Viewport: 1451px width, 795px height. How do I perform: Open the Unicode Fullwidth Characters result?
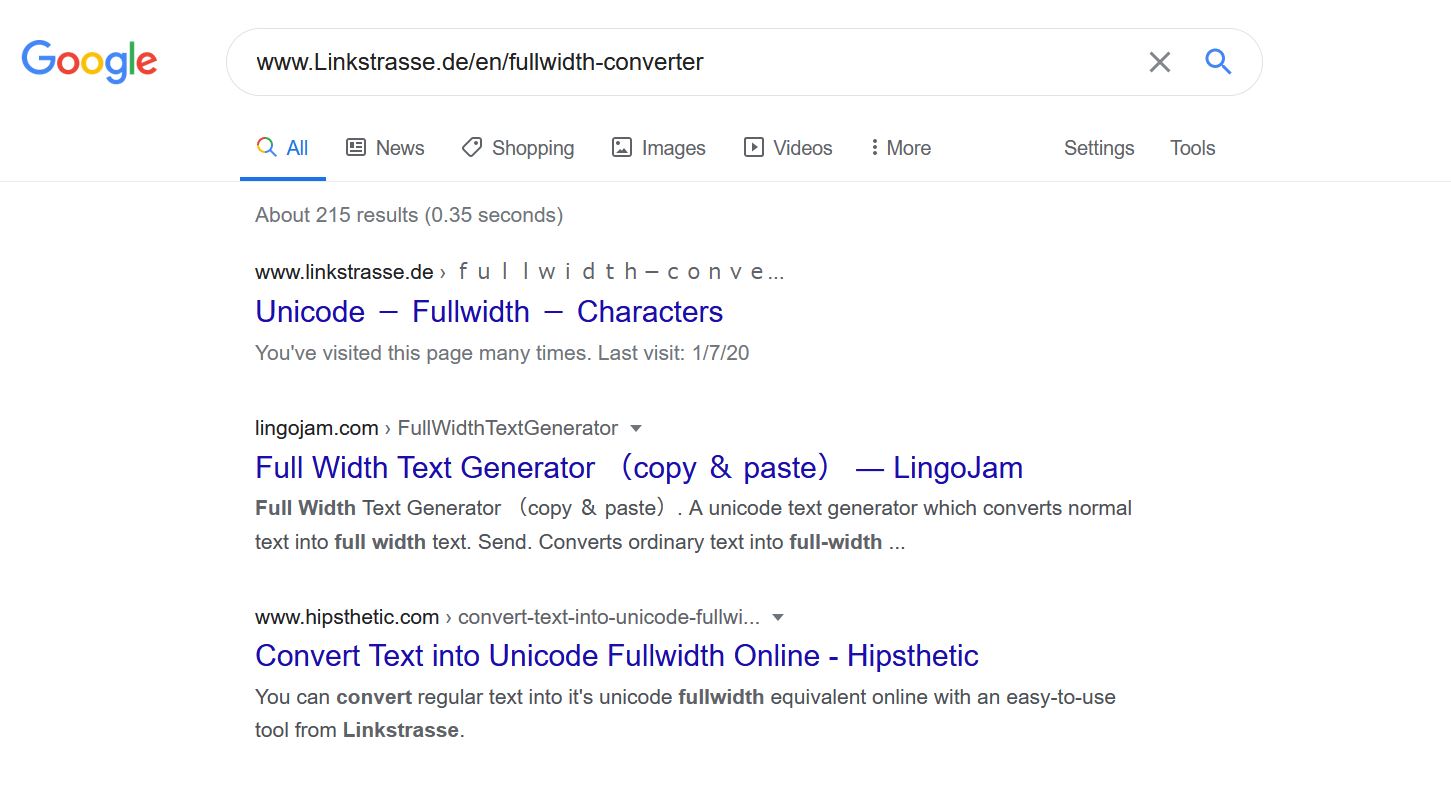(489, 312)
